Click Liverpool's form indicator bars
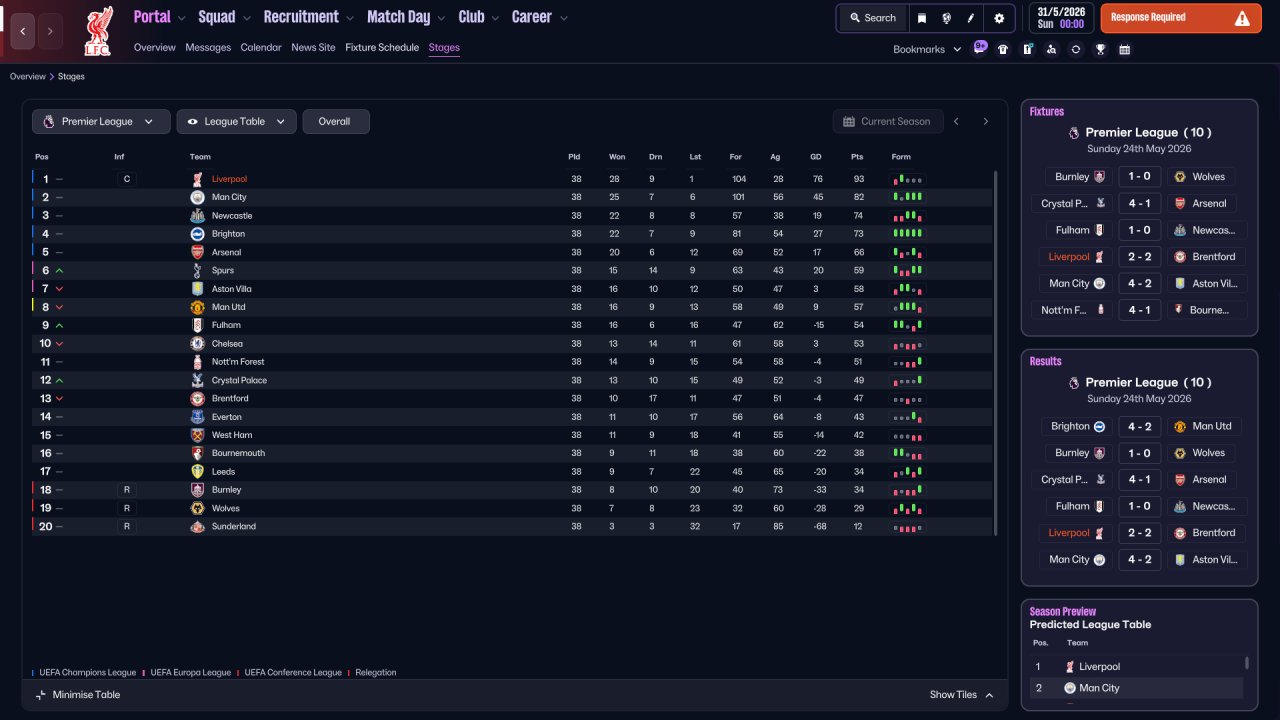 (x=908, y=179)
